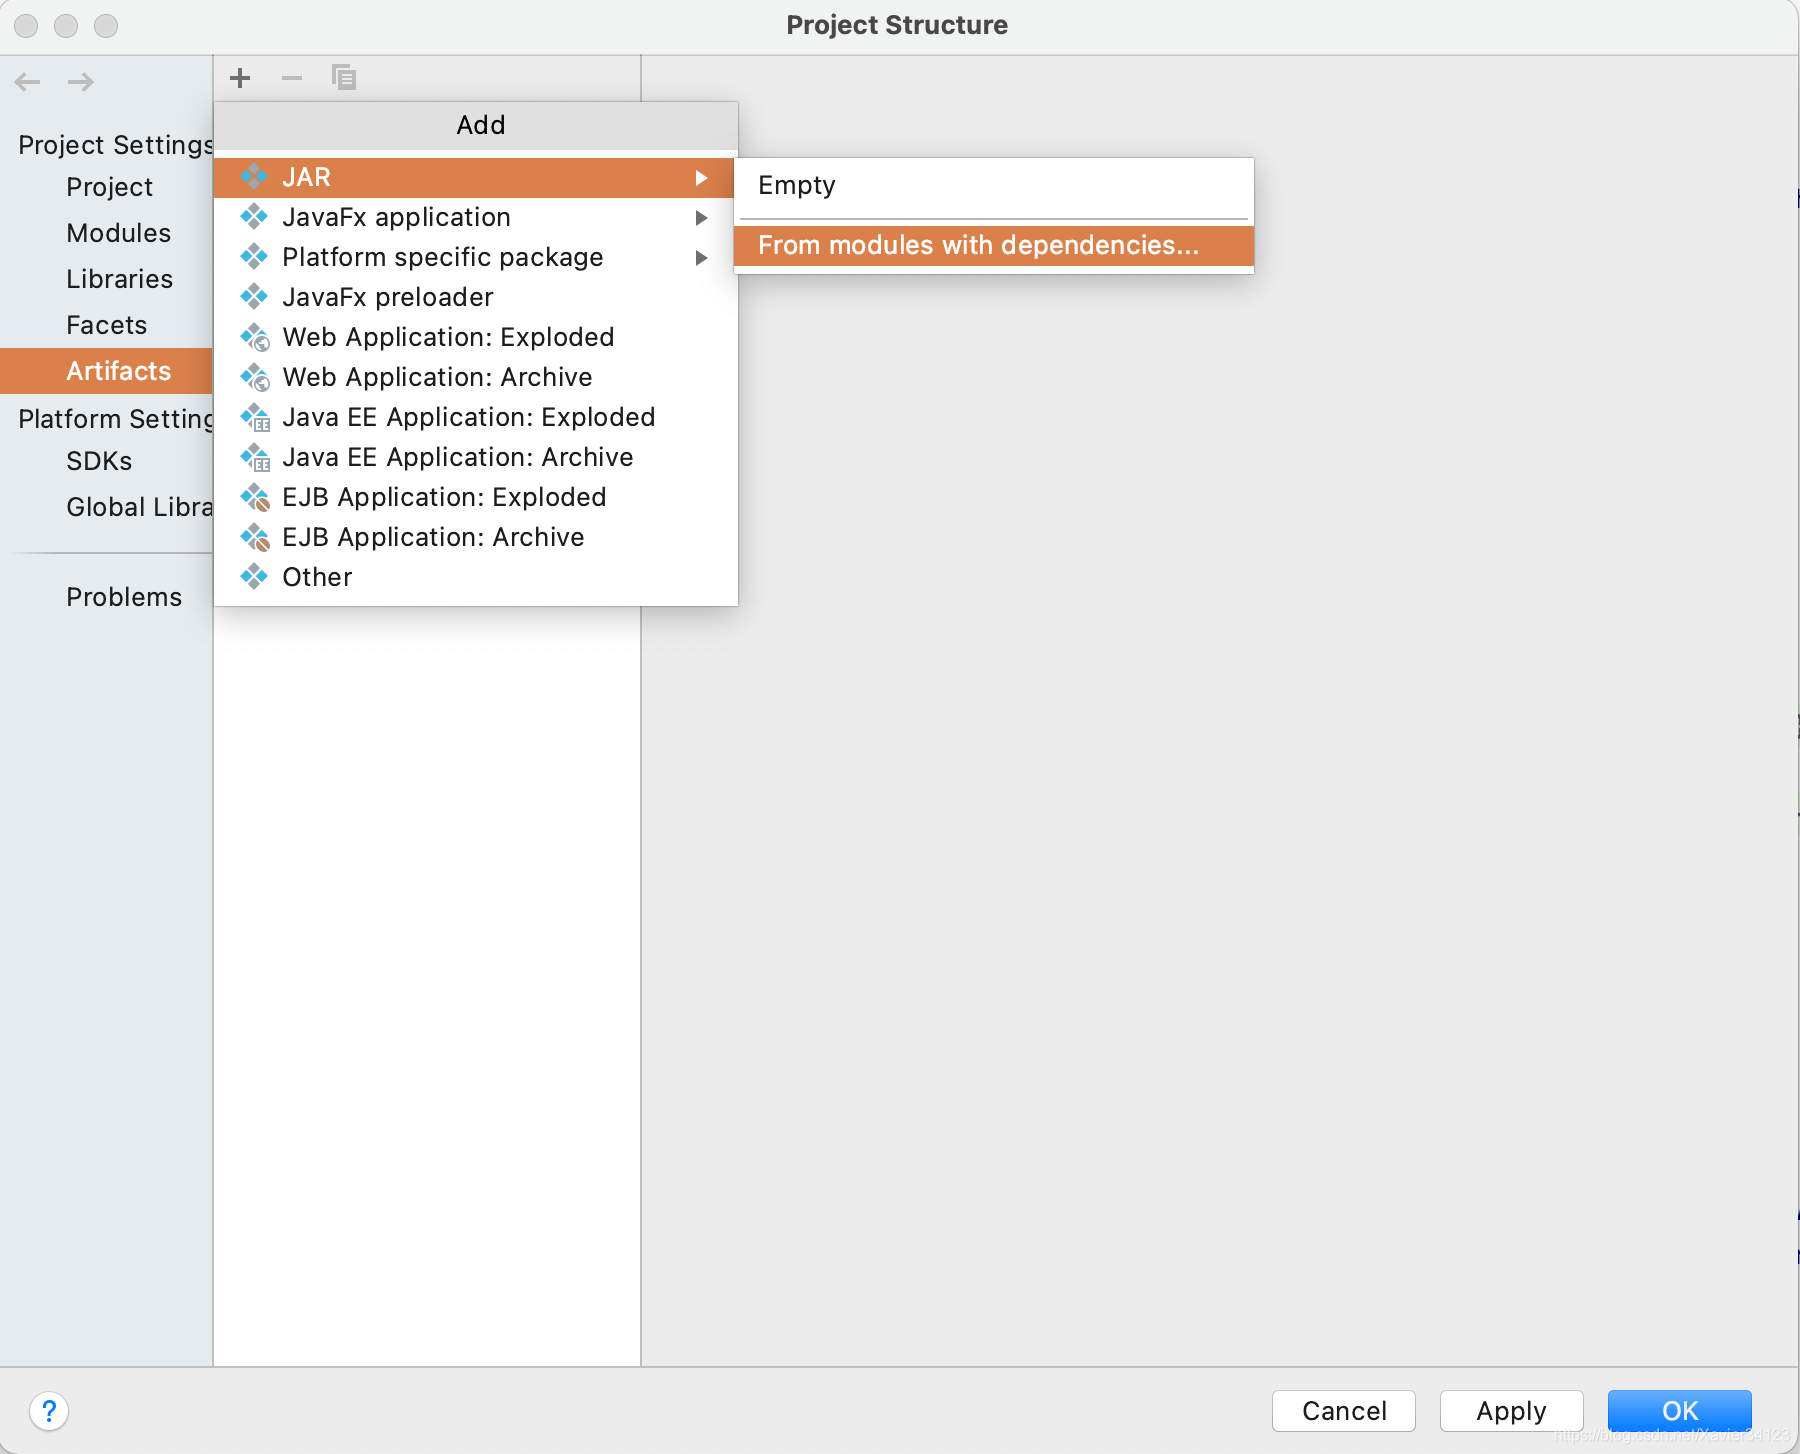Expand the JAR submenu arrow

(x=702, y=178)
